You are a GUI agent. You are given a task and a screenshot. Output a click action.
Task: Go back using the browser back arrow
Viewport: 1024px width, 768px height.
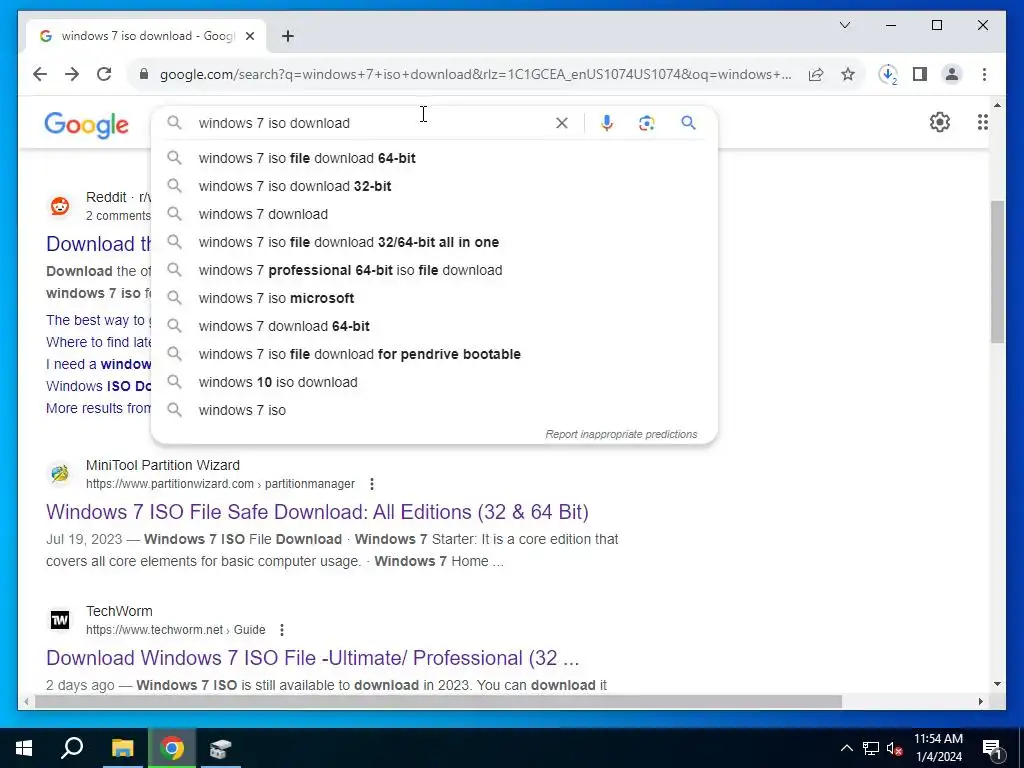coord(40,74)
